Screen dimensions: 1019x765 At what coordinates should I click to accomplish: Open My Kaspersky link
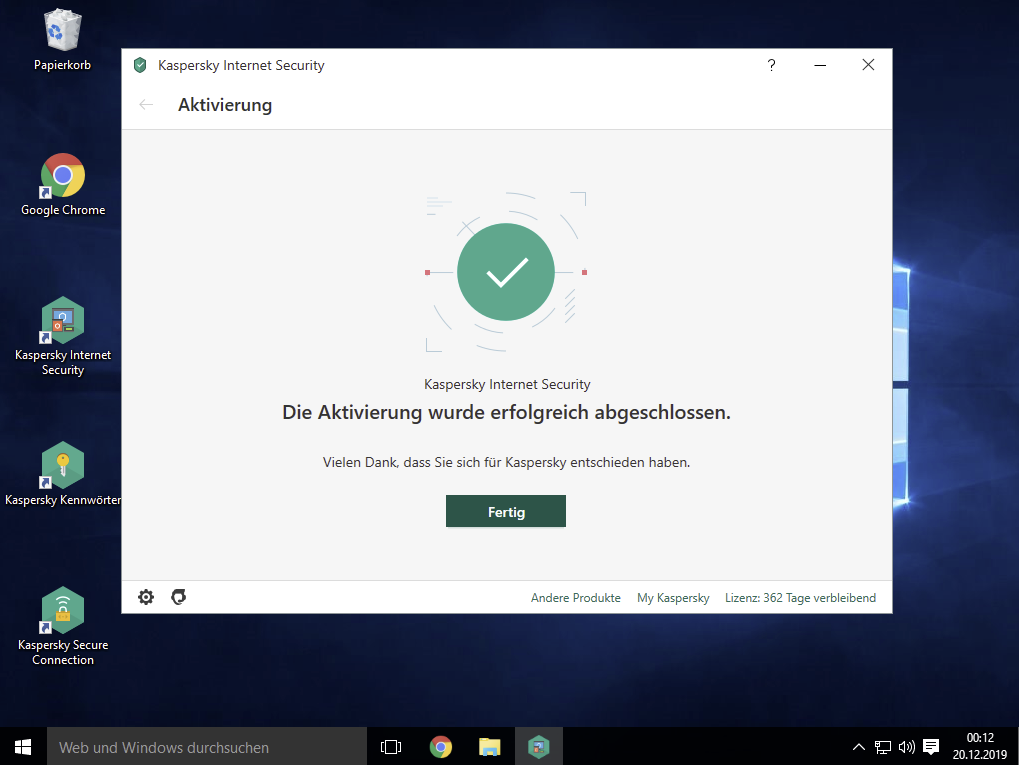tap(673, 598)
